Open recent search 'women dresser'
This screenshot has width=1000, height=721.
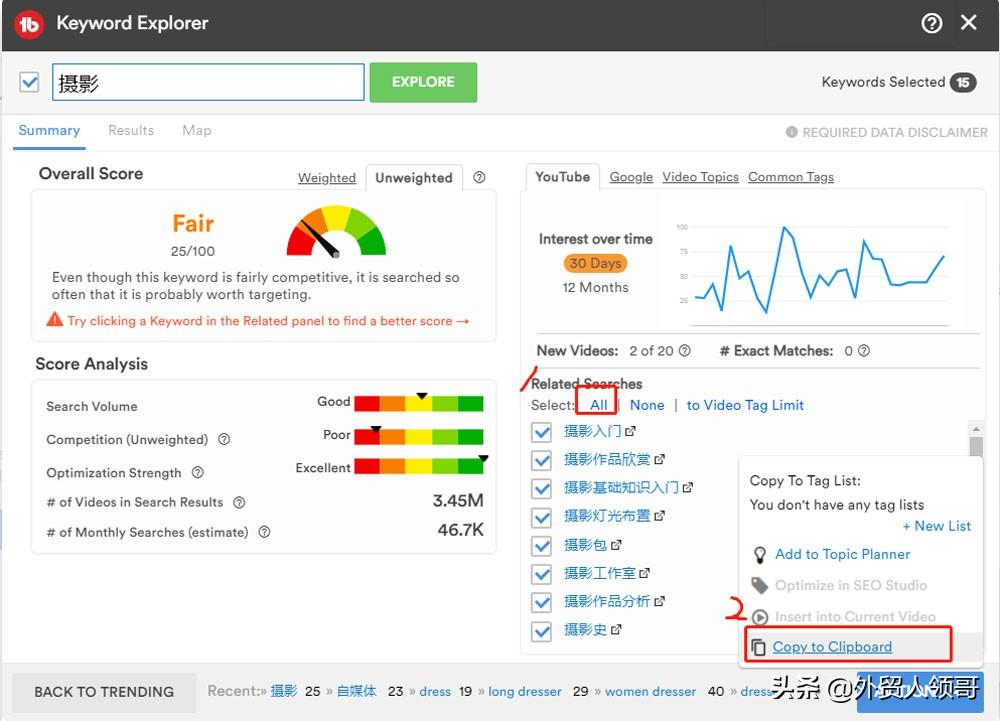[x=651, y=692]
